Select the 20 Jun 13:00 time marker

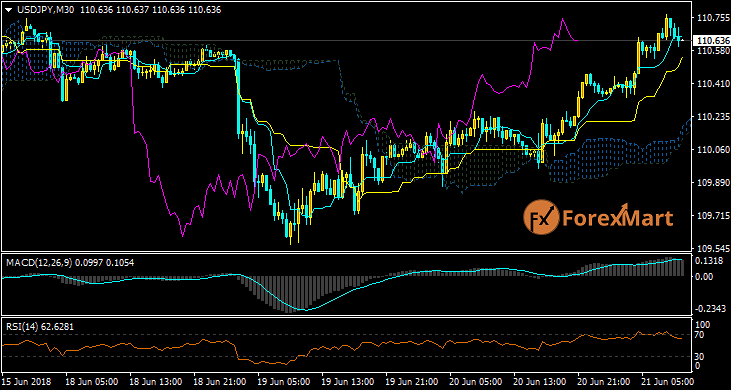[x=540, y=380]
